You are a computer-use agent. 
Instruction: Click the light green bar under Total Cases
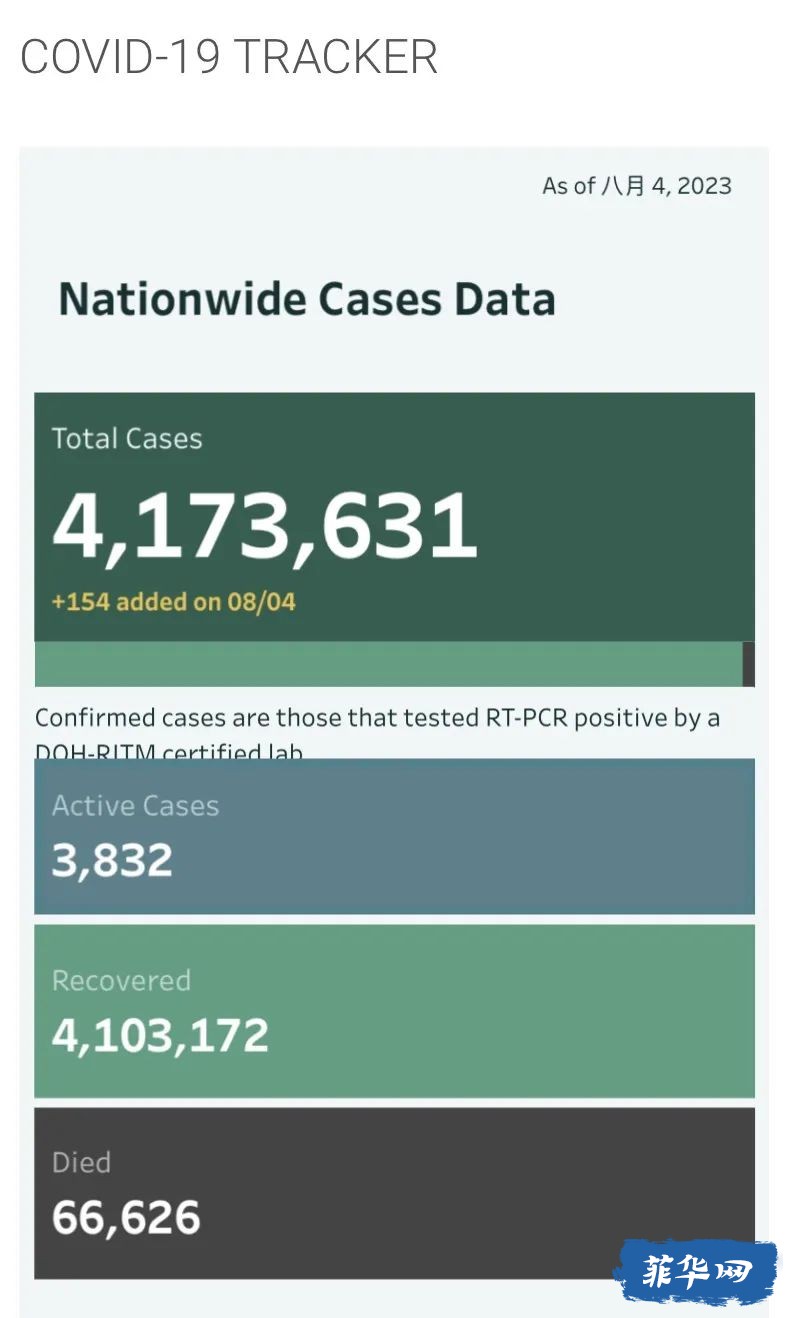click(388, 664)
